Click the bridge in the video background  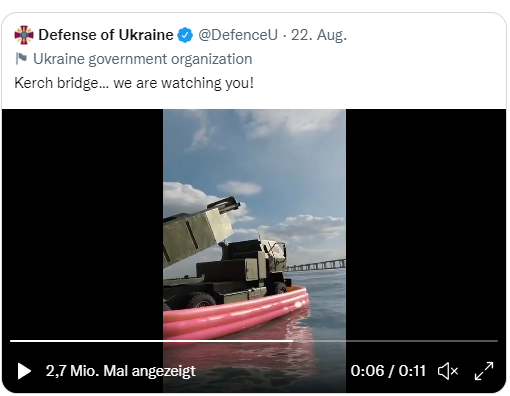[317, 265]
